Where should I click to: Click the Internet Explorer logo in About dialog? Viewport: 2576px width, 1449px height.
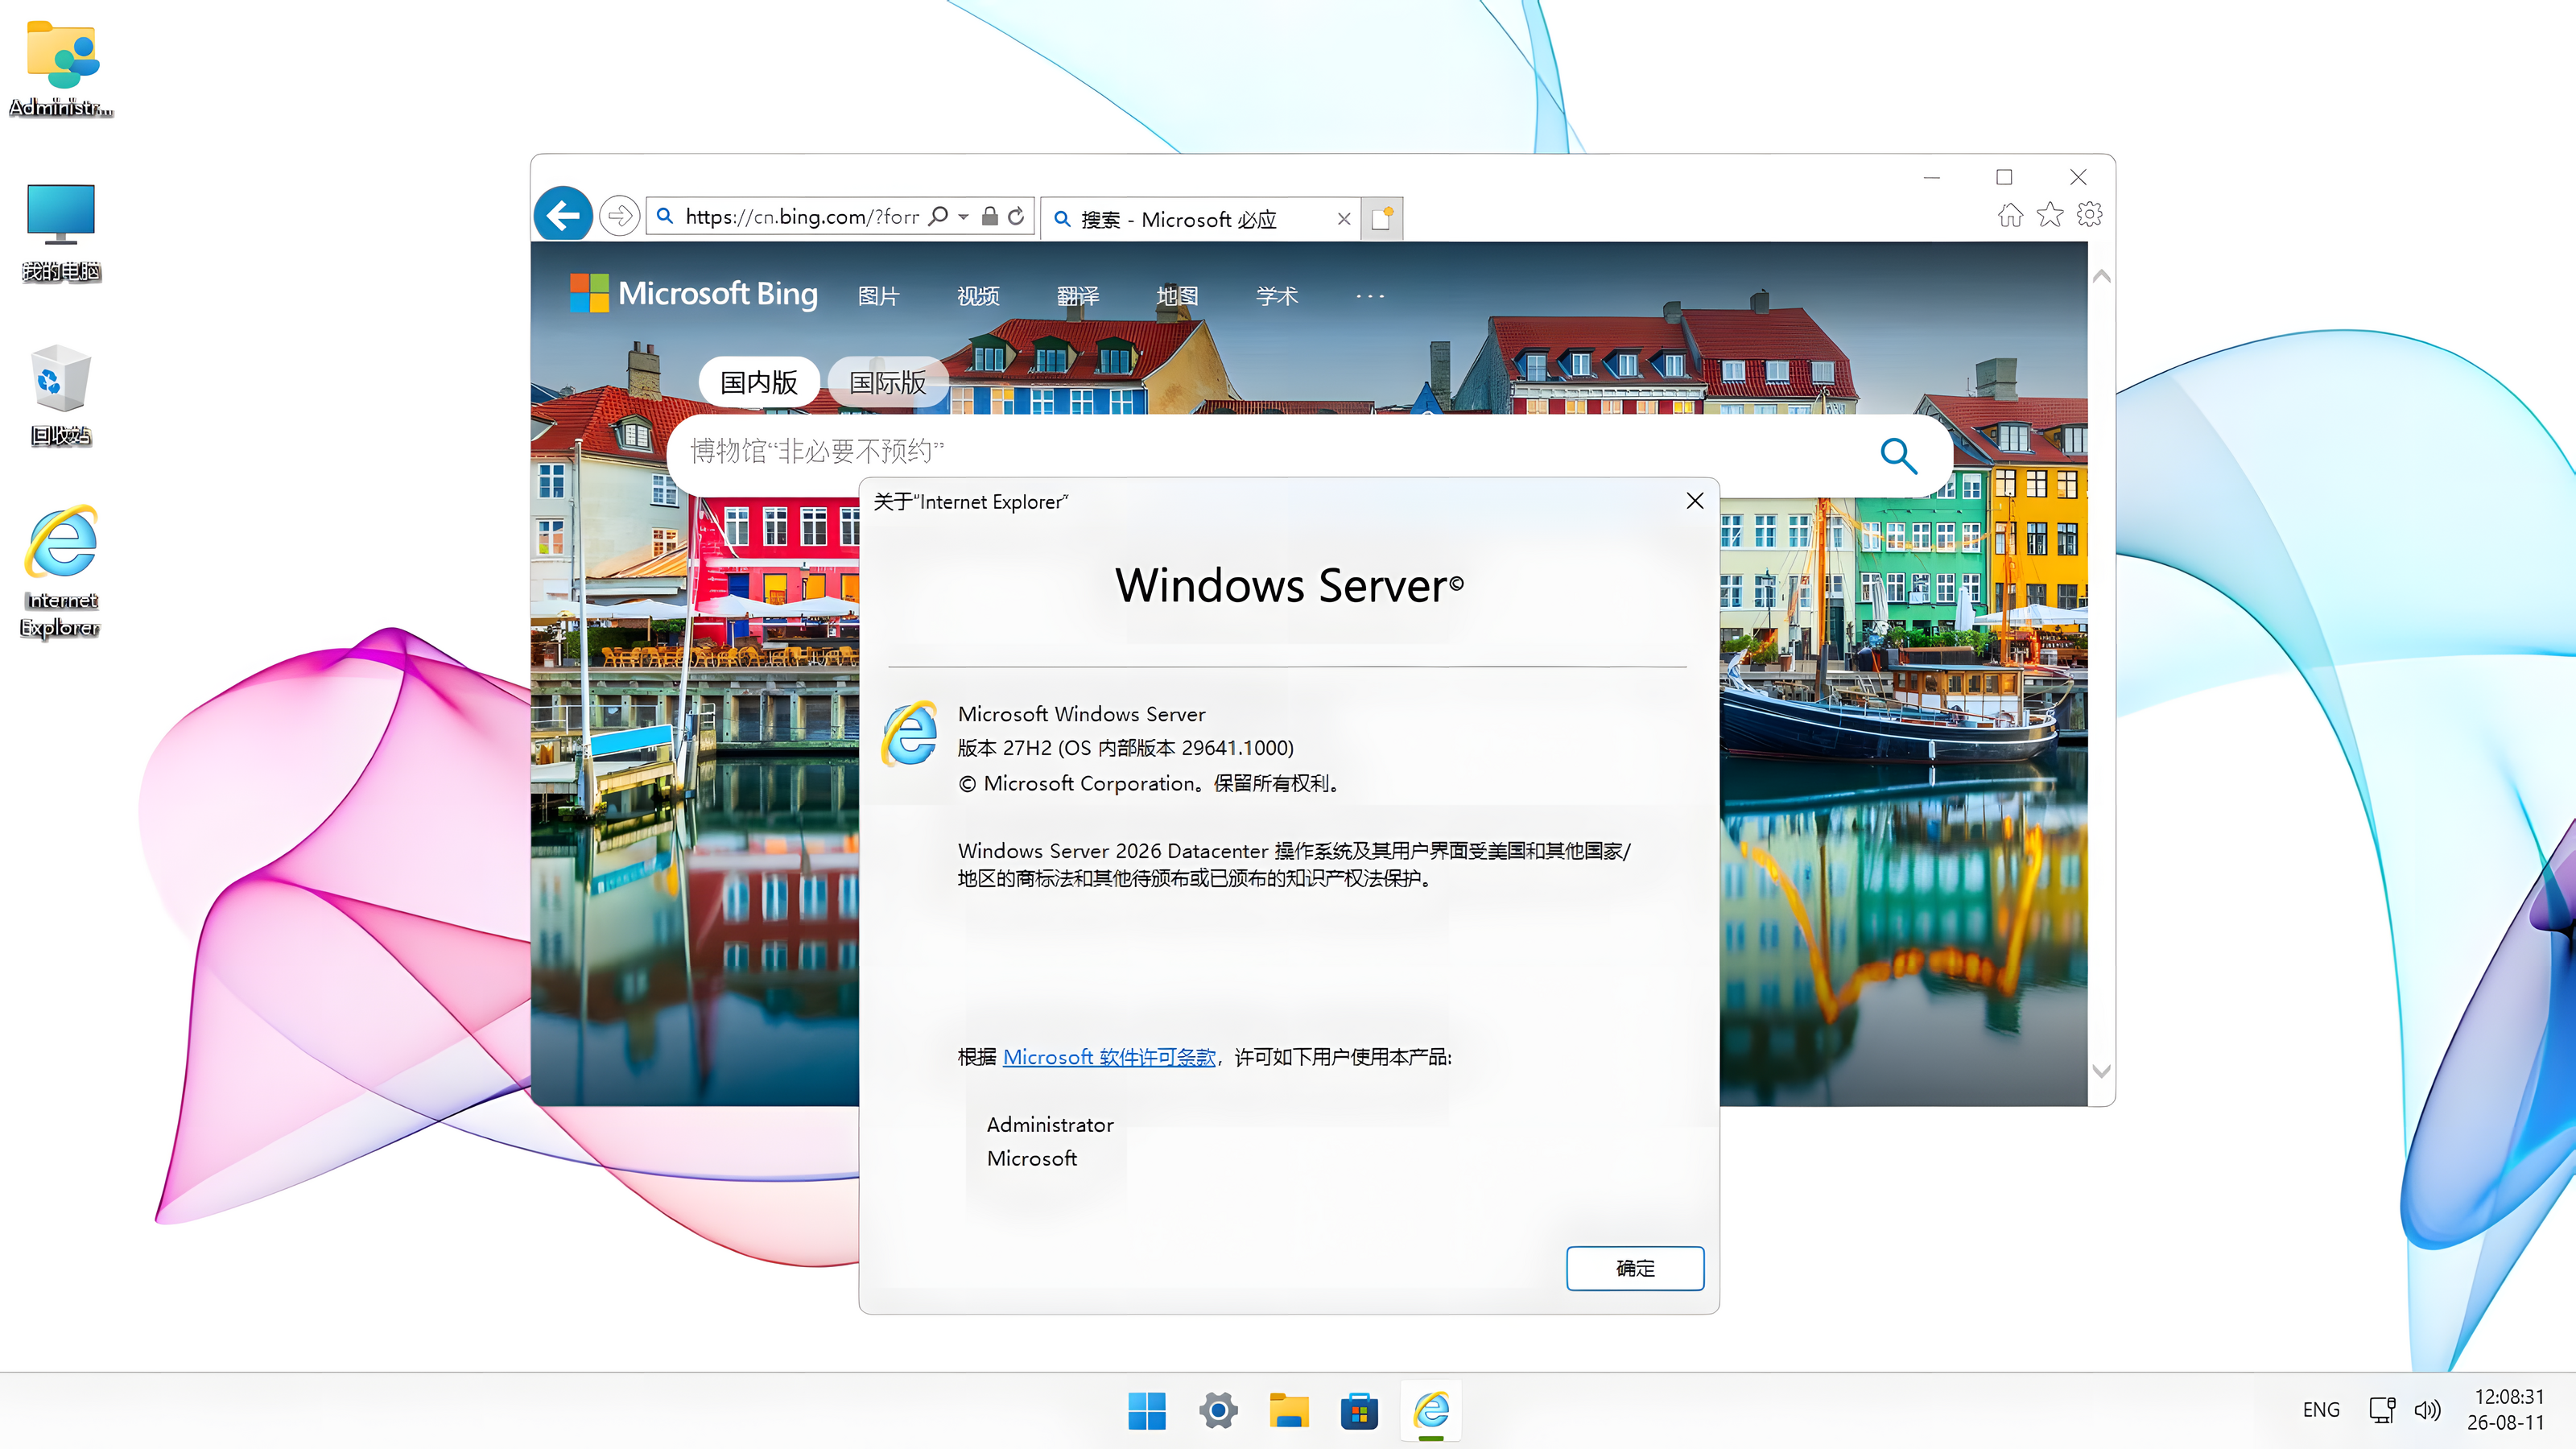(x=910, y=733)
